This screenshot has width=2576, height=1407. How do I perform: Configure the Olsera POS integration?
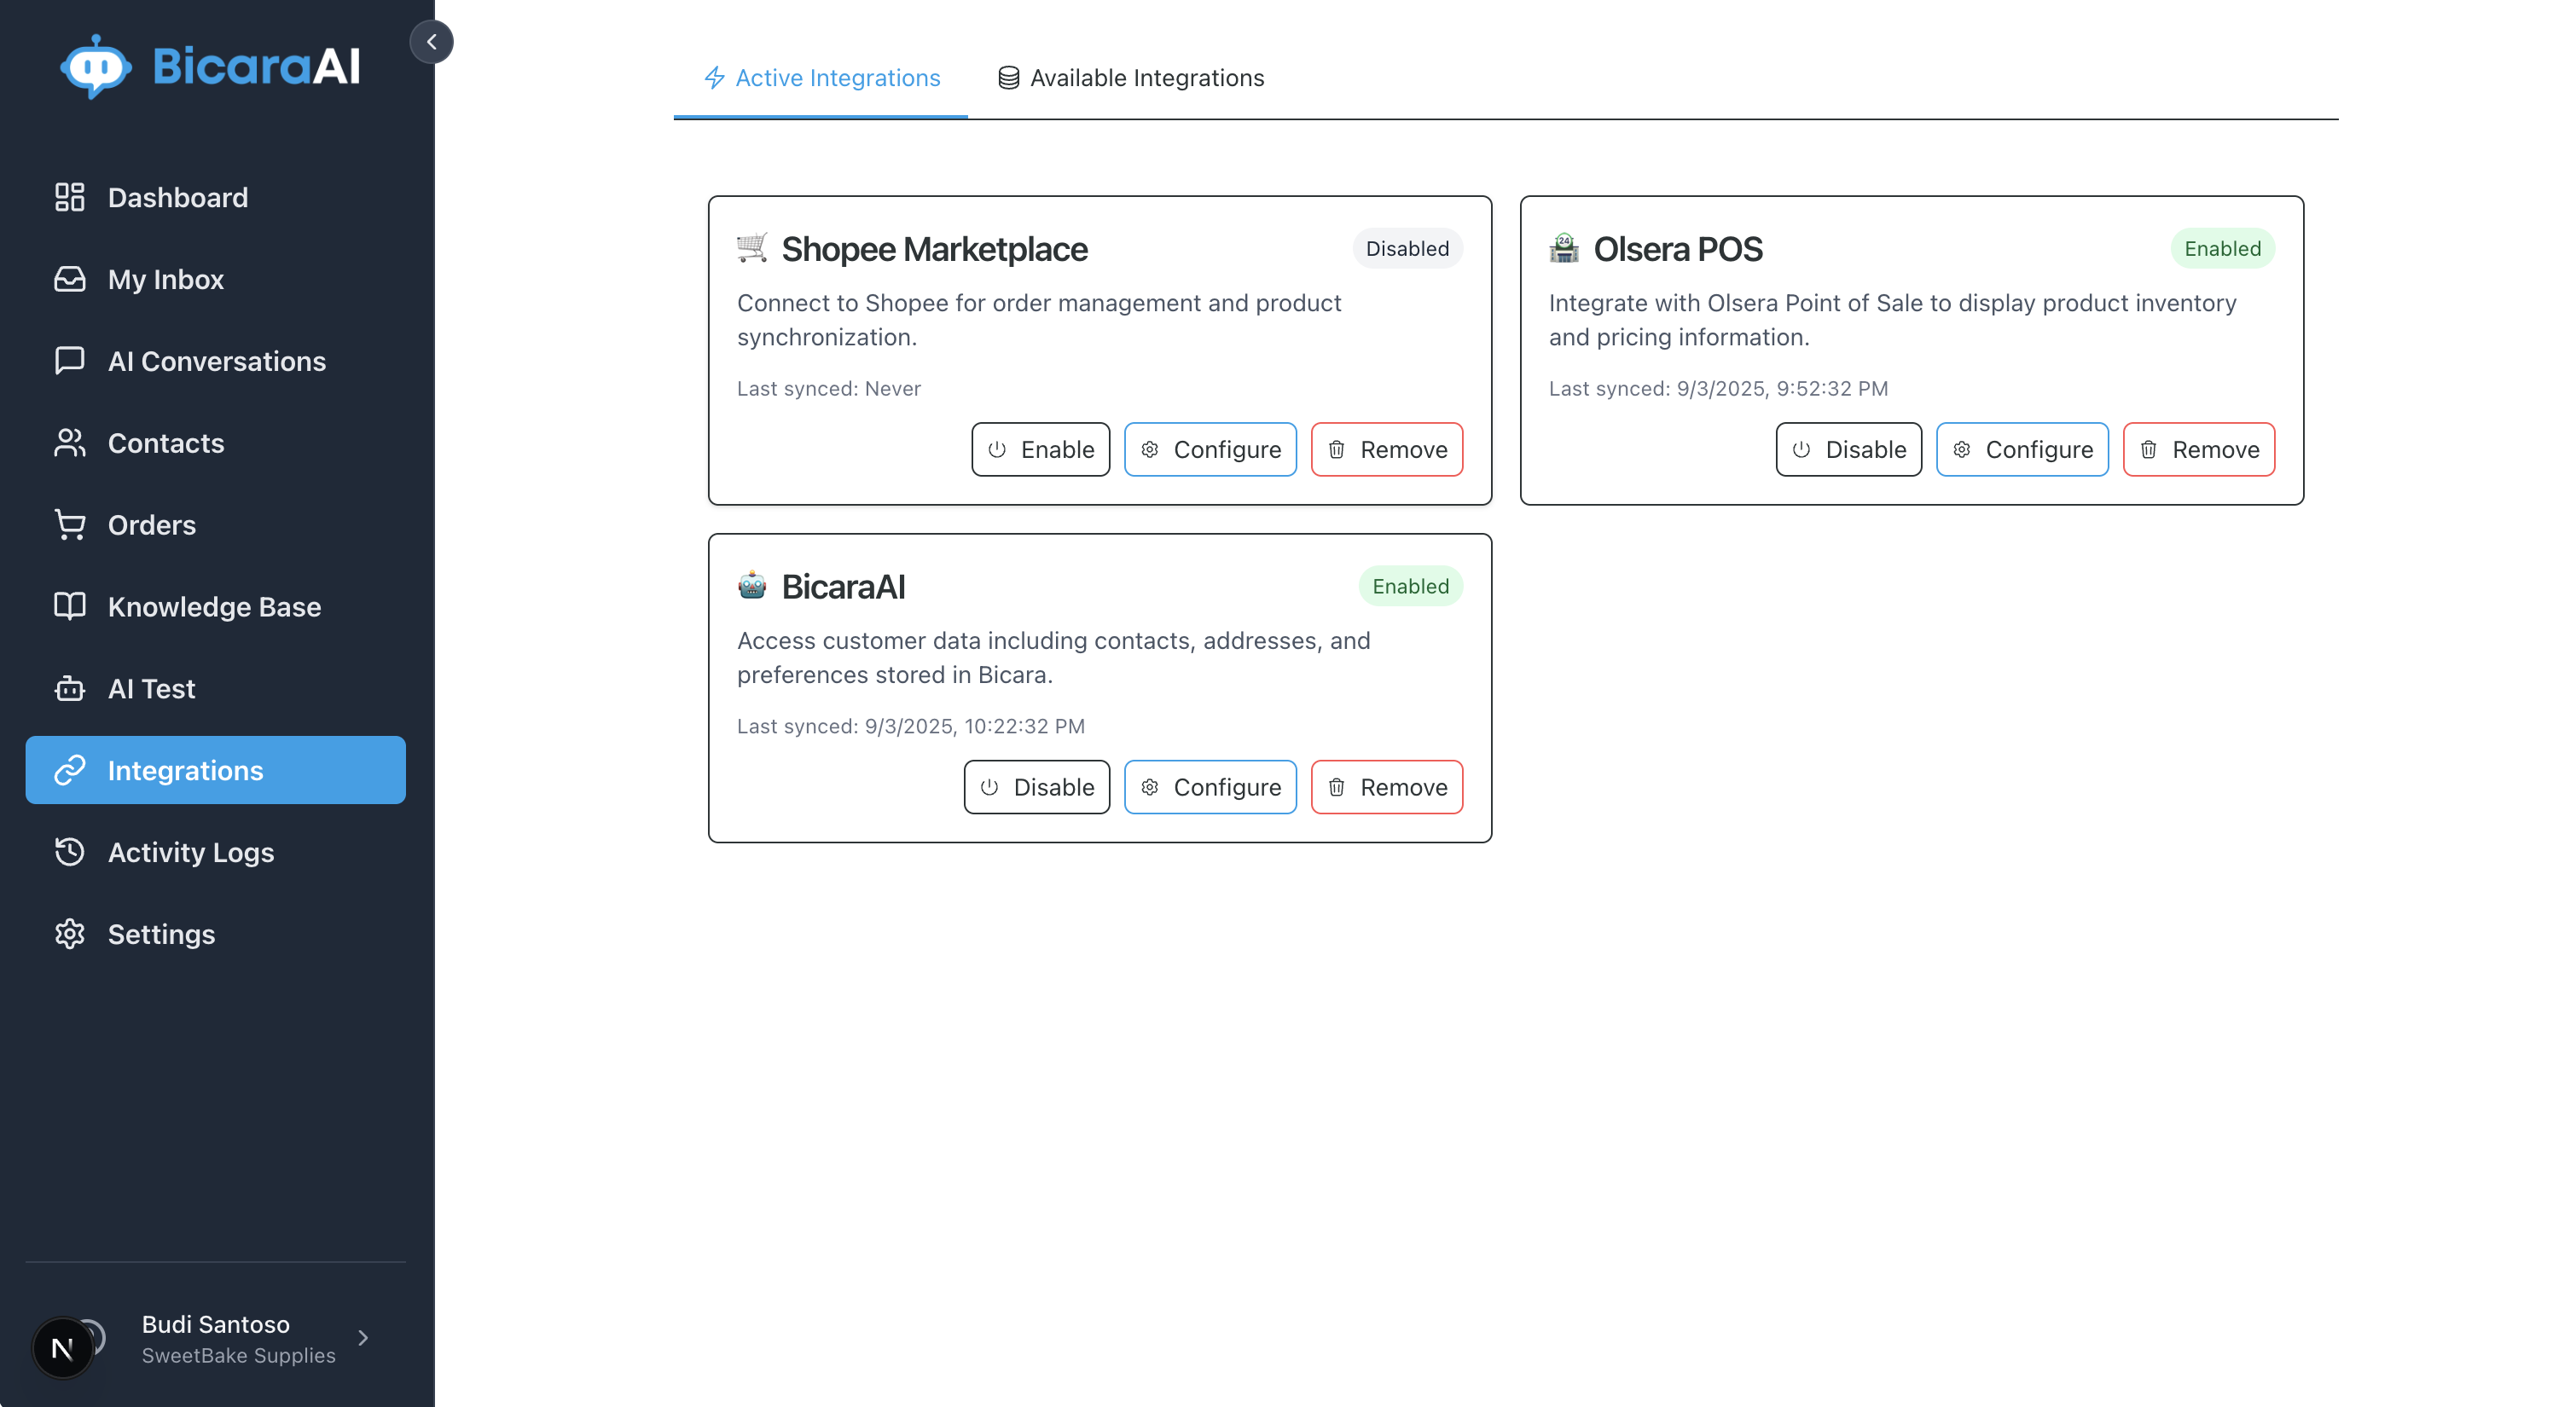pos(2021,449)
